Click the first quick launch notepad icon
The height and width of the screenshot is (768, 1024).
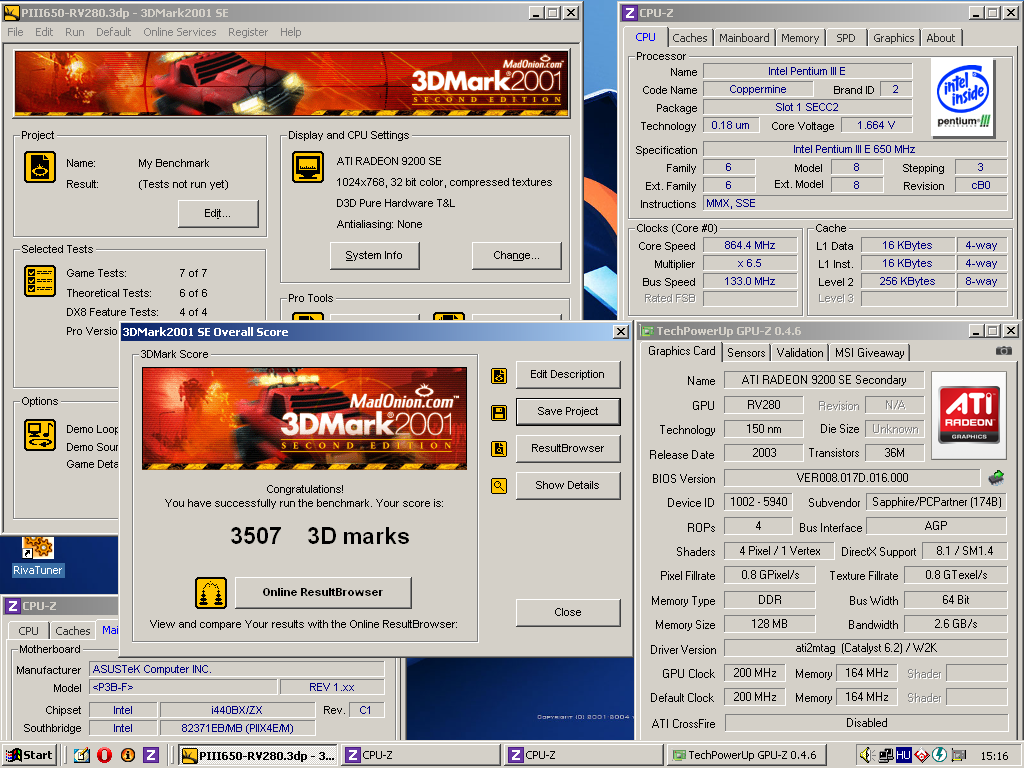[82, 755]
